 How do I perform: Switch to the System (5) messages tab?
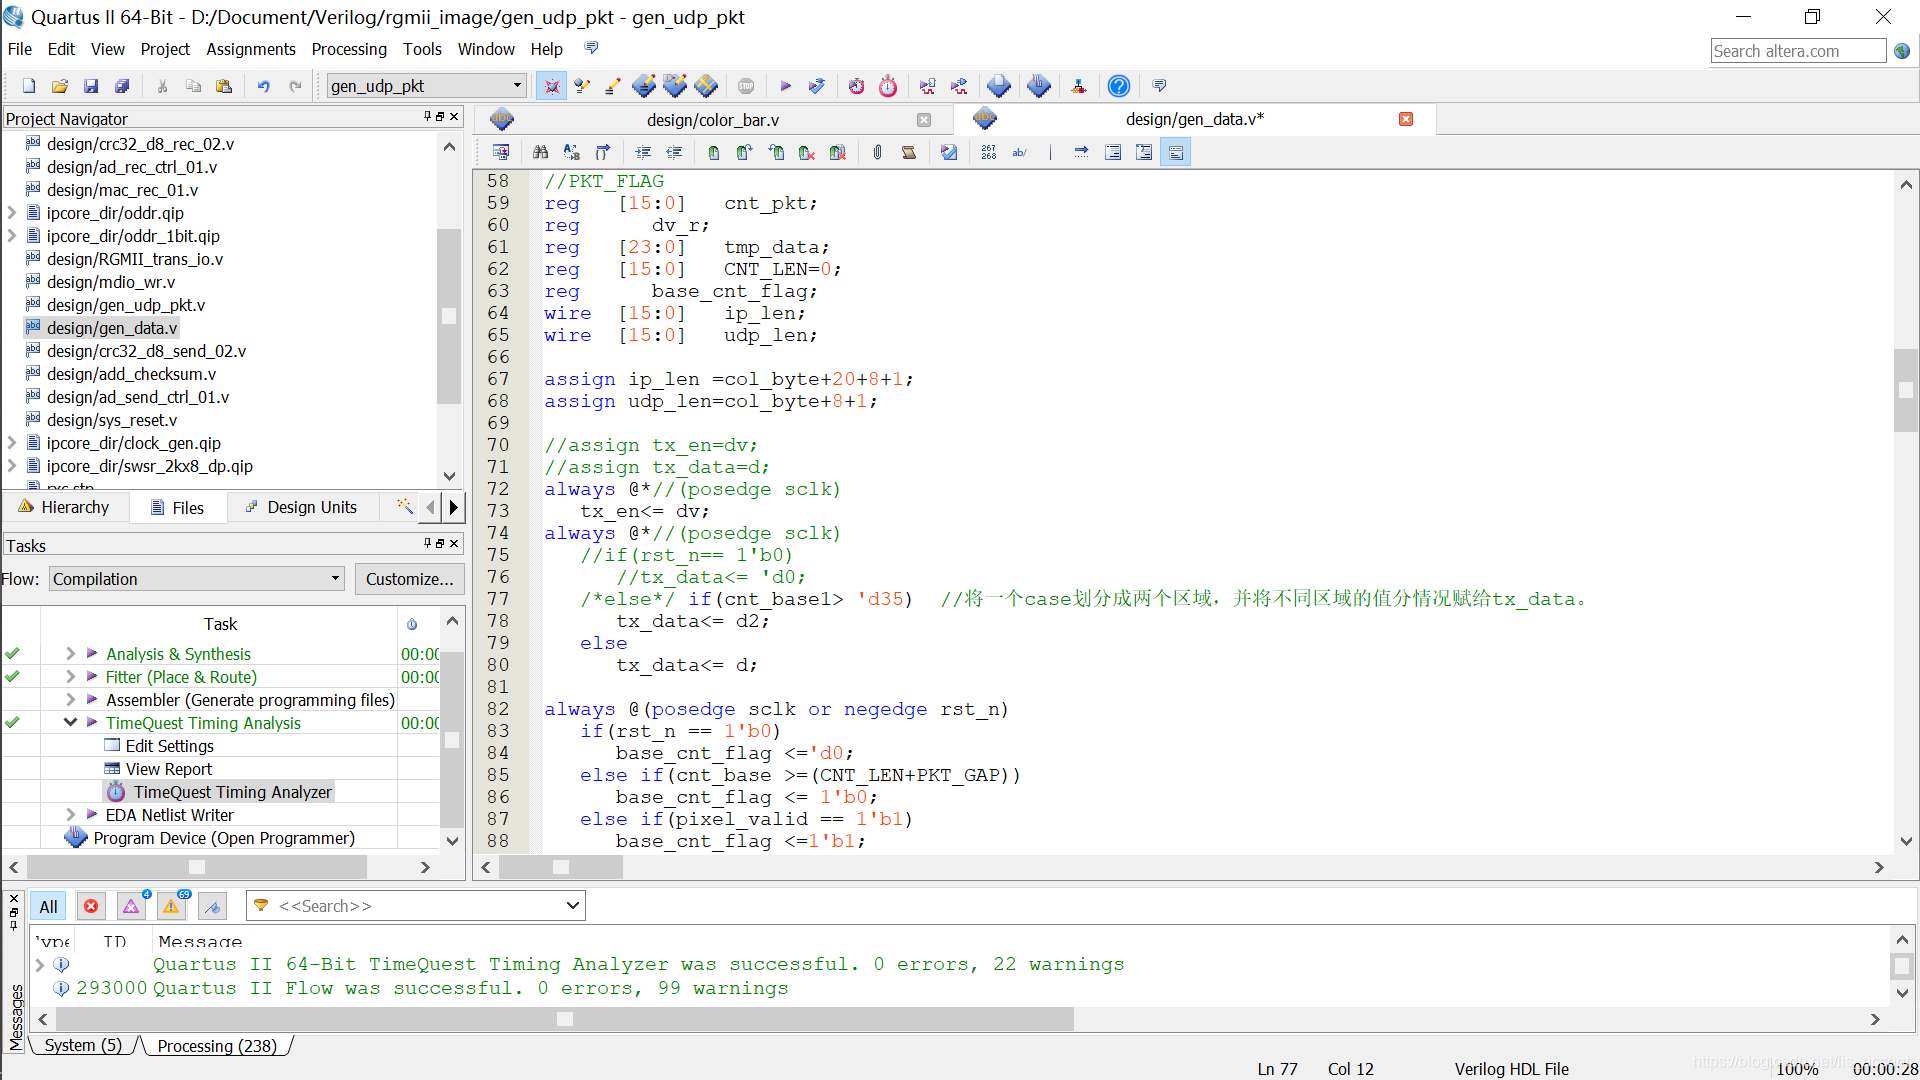click(x=83, y=1045)
